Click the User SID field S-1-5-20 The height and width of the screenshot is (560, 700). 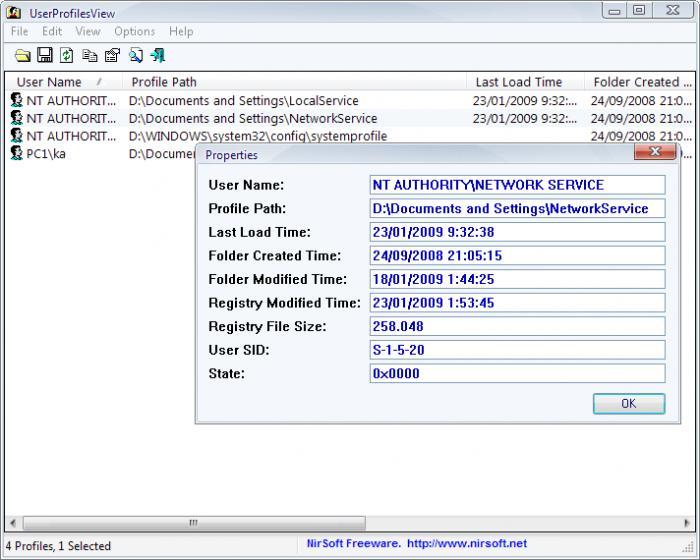tap(517, 350)
